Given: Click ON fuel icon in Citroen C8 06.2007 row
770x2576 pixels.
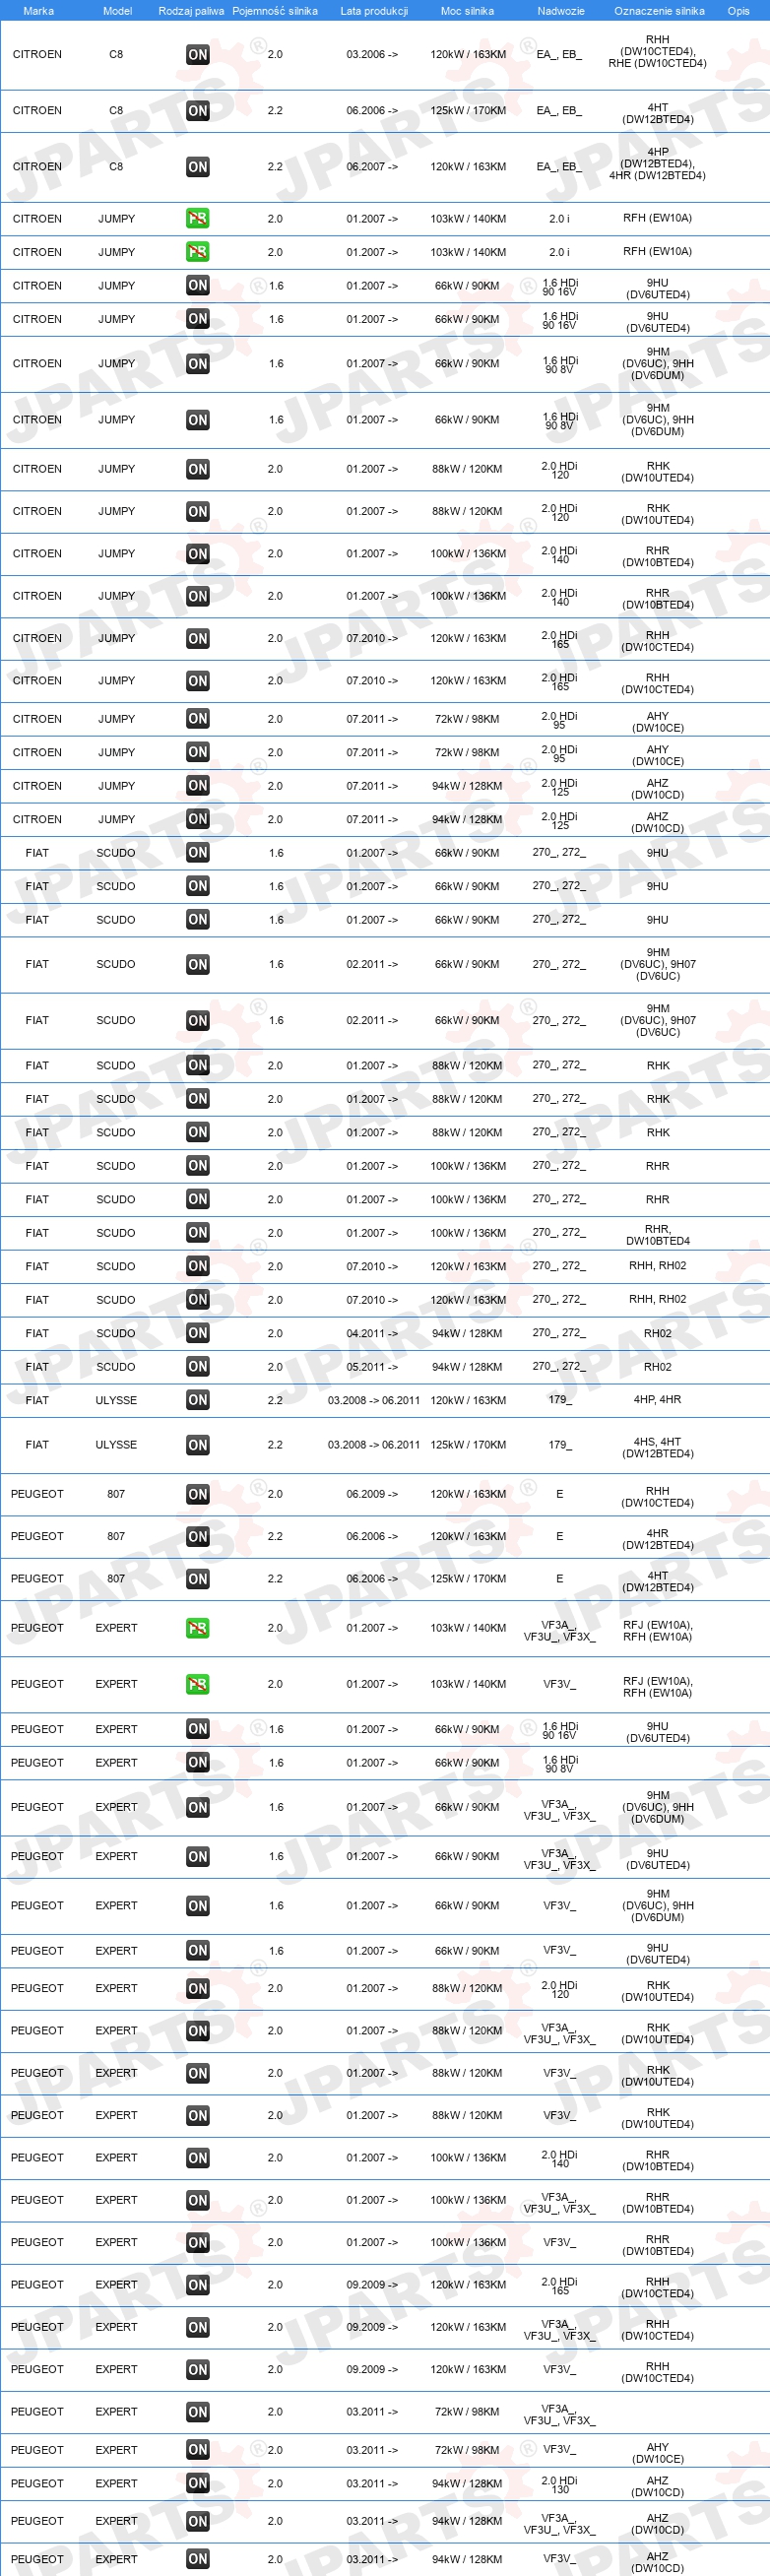Looking at the screenshot, I should 198,167.
